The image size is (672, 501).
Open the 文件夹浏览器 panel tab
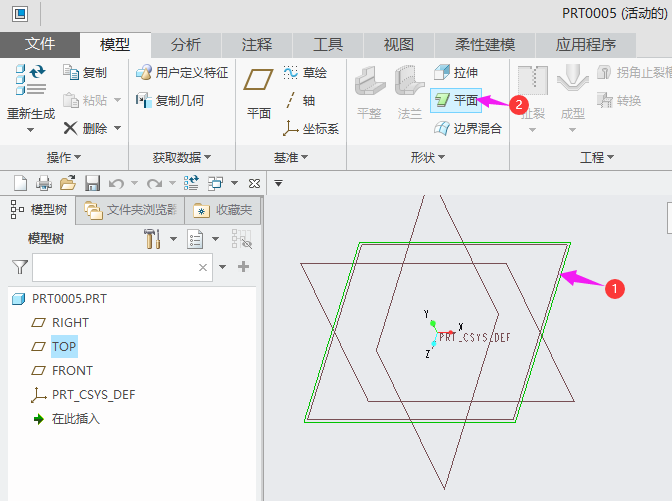tap(131, 210)
